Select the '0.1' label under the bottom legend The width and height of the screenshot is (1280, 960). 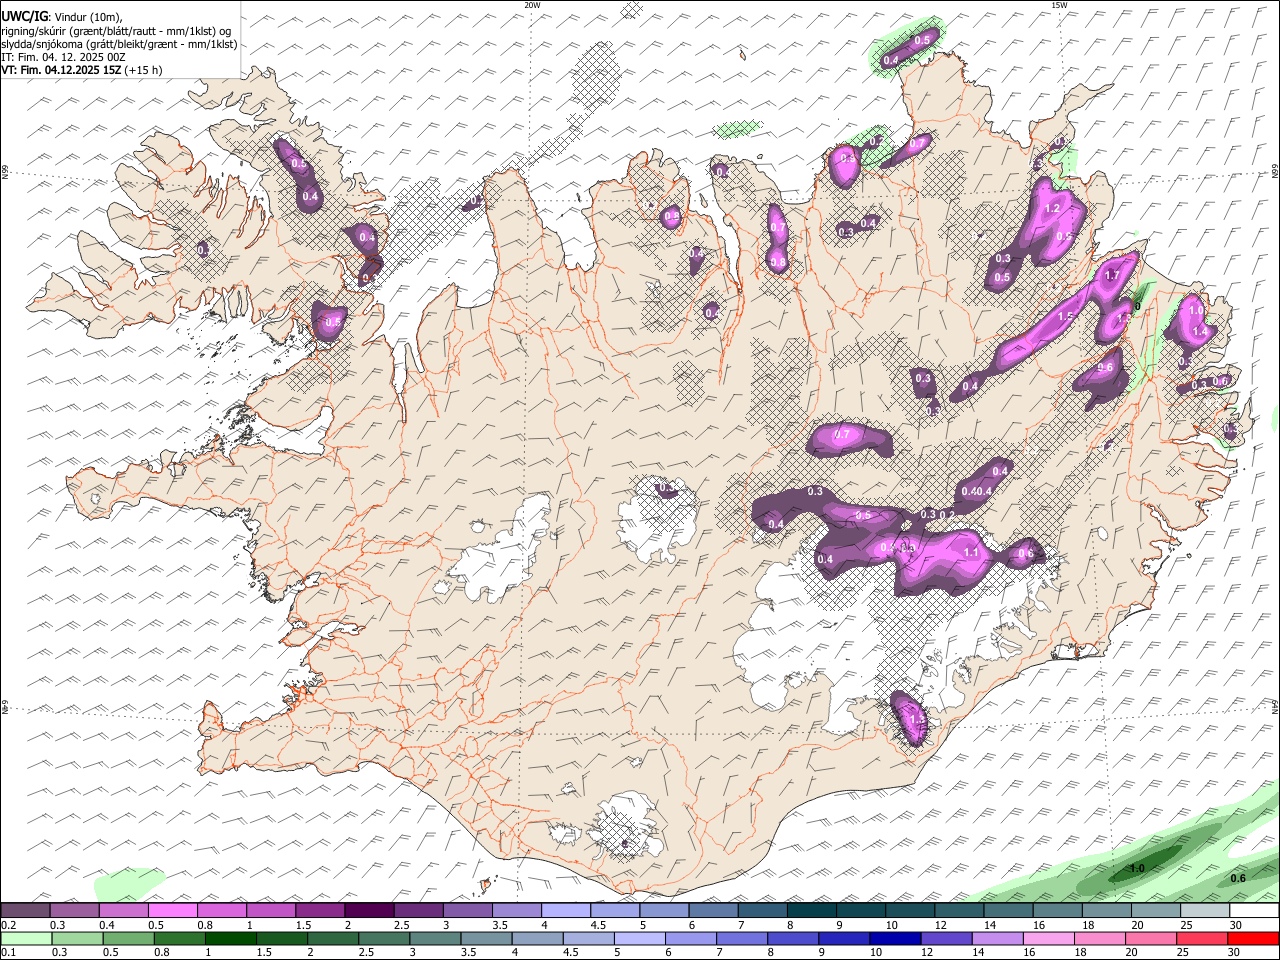pyautogui.click(x=9, y=953)
